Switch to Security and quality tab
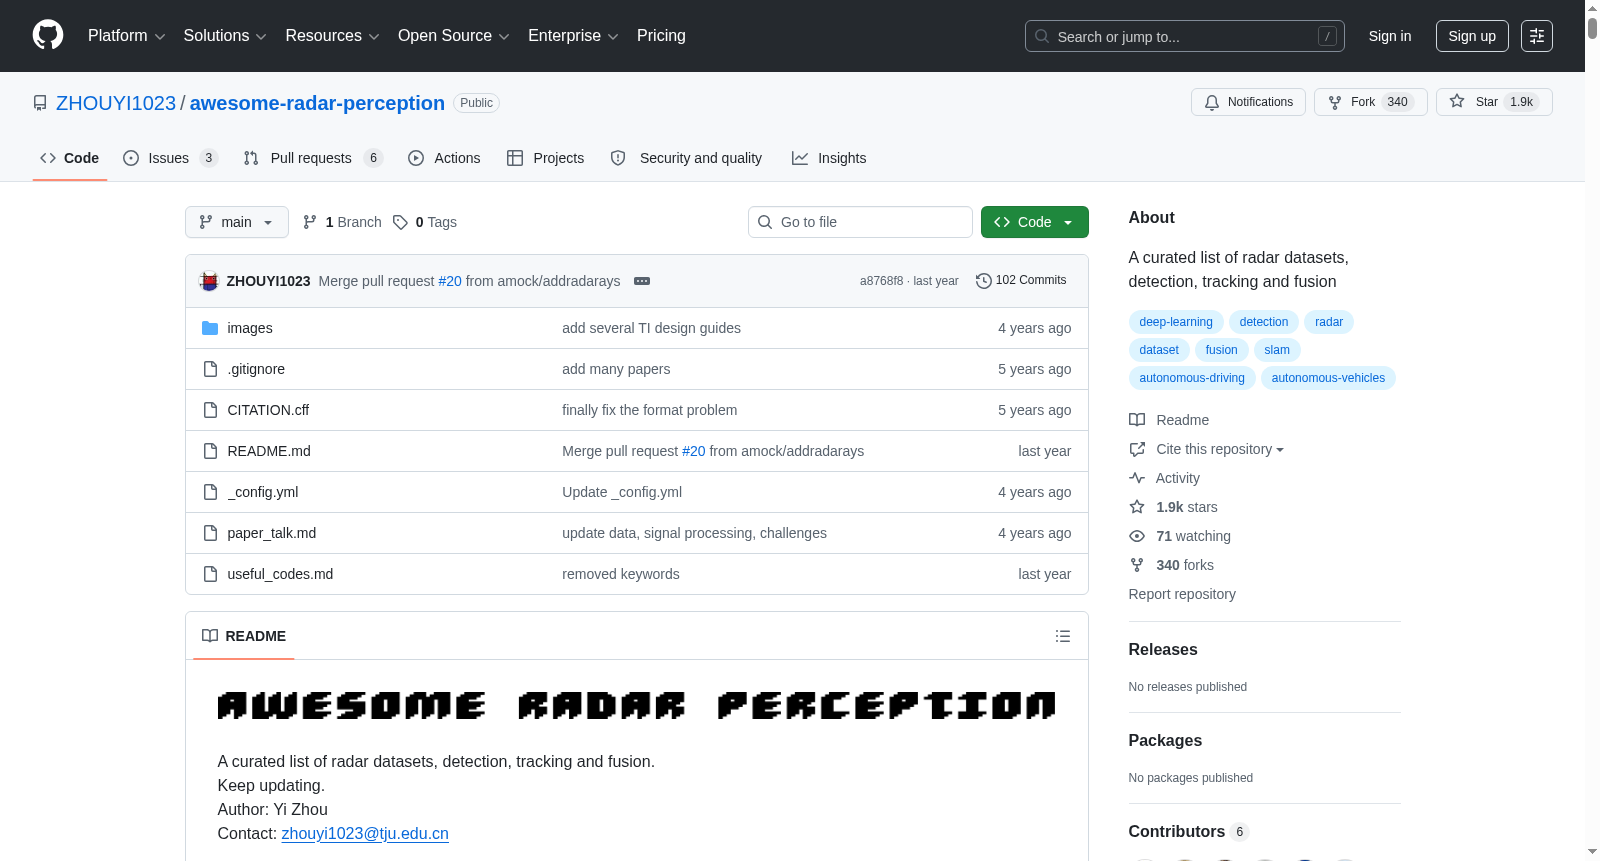This screenshot has width=1600, height=861. click(686, 158)
